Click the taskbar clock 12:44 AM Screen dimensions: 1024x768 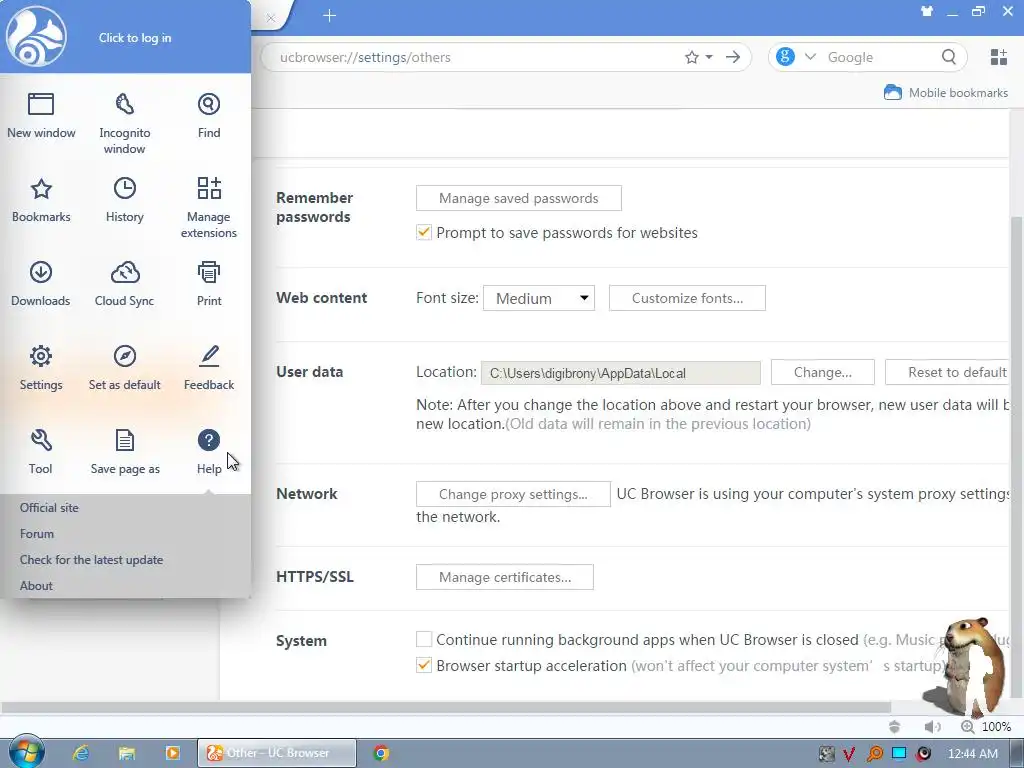coord(973,754)
